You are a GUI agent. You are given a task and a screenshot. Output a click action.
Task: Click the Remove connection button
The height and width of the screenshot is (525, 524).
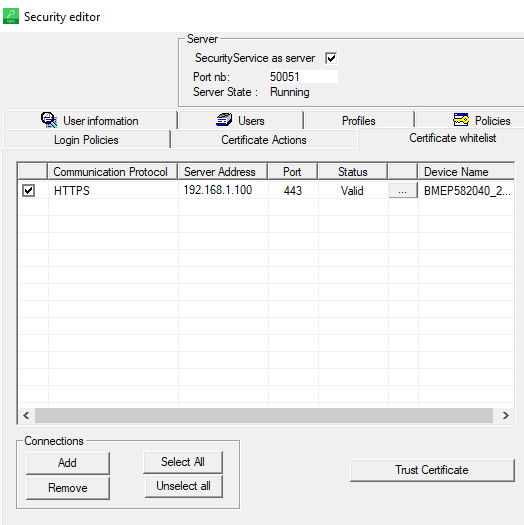(x=68, y=488)
